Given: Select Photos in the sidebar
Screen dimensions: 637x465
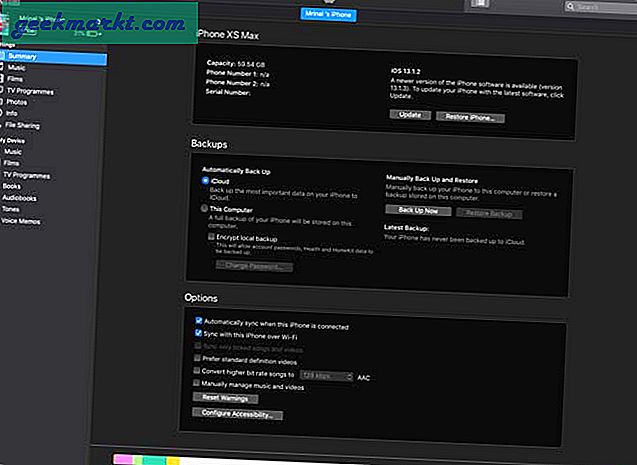Looking at the screenshot, I should (17, 102).
